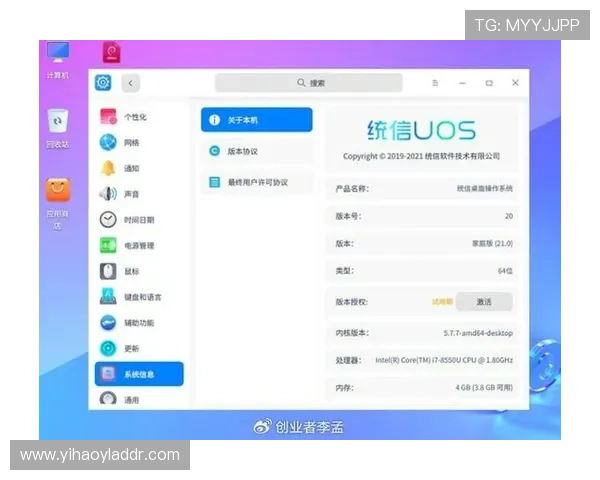Open the 鼠标 mouse settings icon

click(108, 271)
